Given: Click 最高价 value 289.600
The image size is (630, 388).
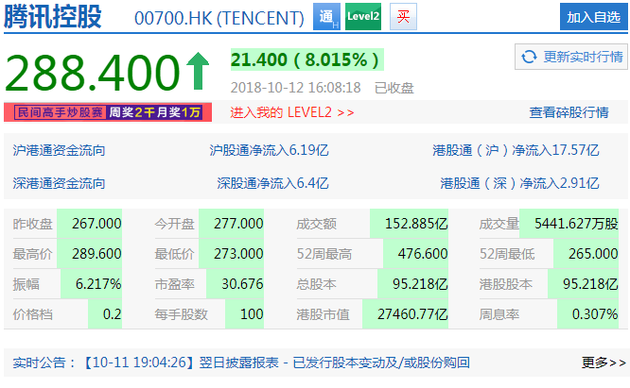Looking at the screenshot, I should [x=96, y=254].
